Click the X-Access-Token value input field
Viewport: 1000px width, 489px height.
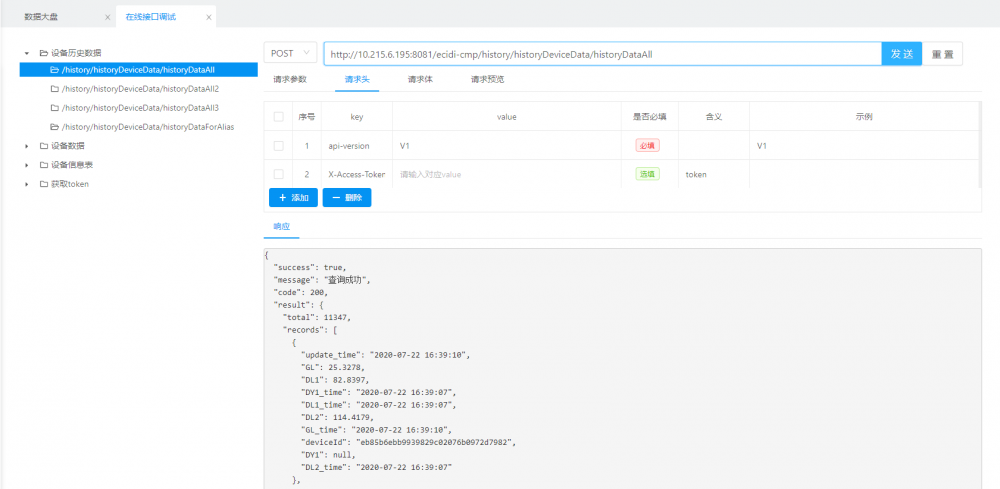(505, 174)
